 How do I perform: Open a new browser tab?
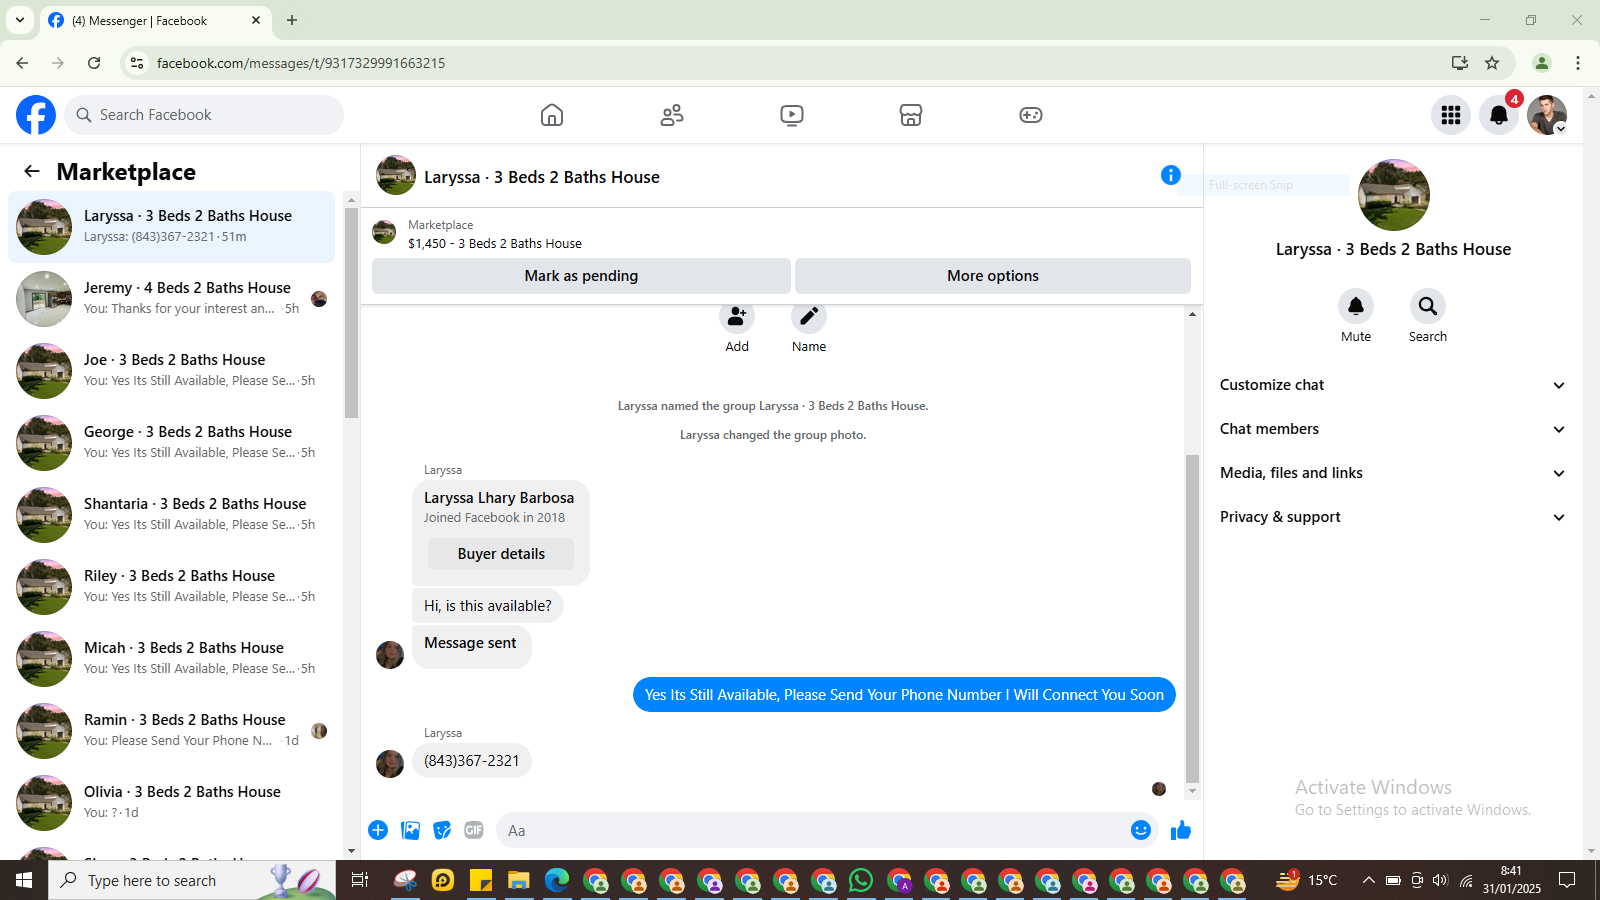click(292, 20)
